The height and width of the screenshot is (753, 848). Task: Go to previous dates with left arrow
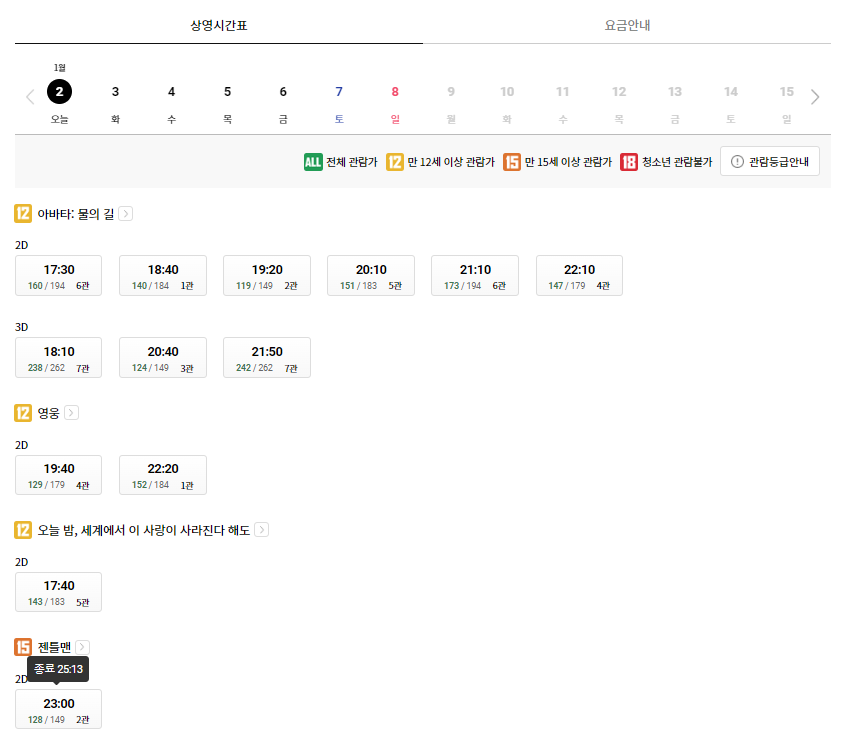[30, 97]
